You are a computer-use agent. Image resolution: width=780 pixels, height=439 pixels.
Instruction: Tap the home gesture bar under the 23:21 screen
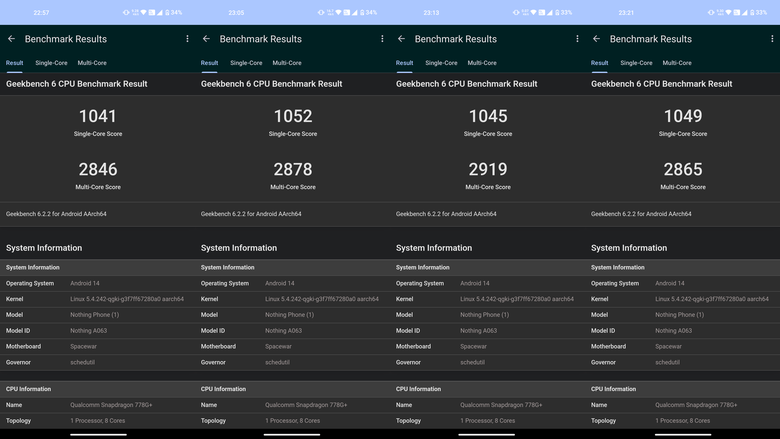click(x=683, y=435)
